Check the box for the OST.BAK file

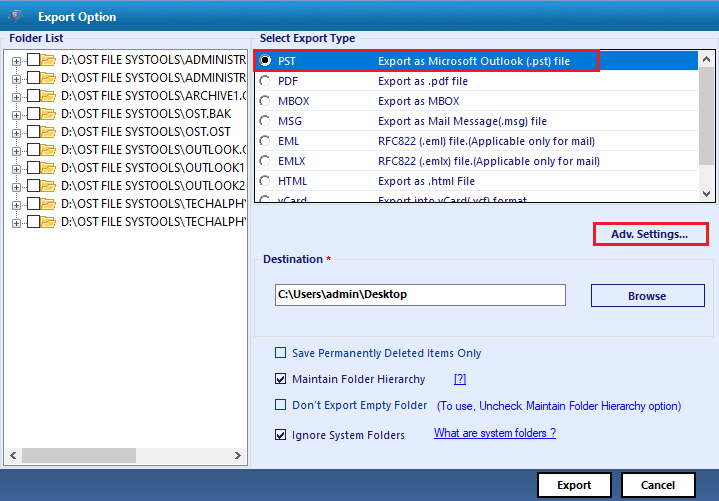coord(33,114)
